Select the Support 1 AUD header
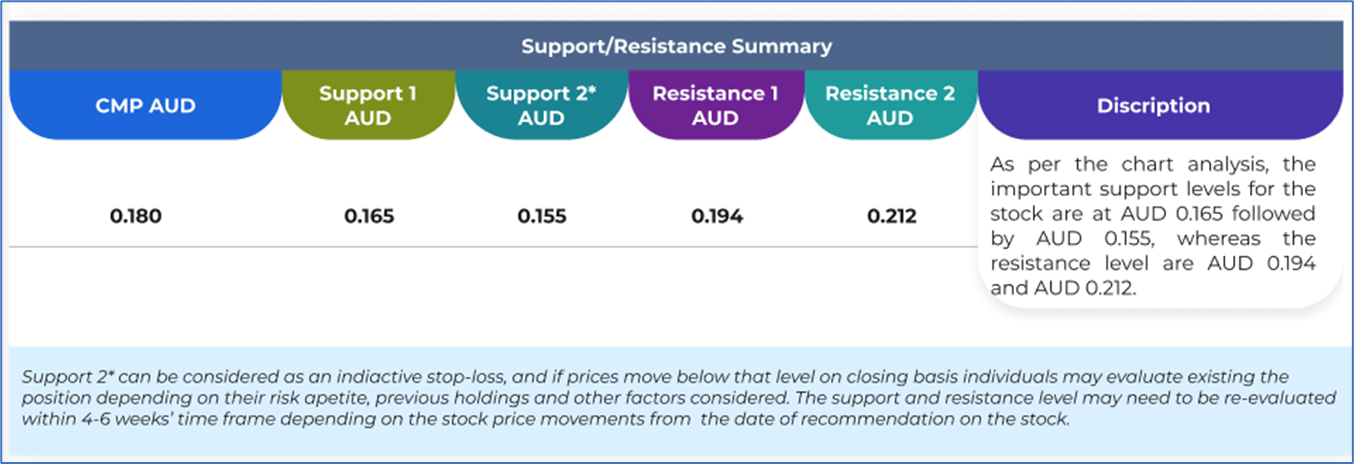The image size is (1354, 464). [368, 106]
